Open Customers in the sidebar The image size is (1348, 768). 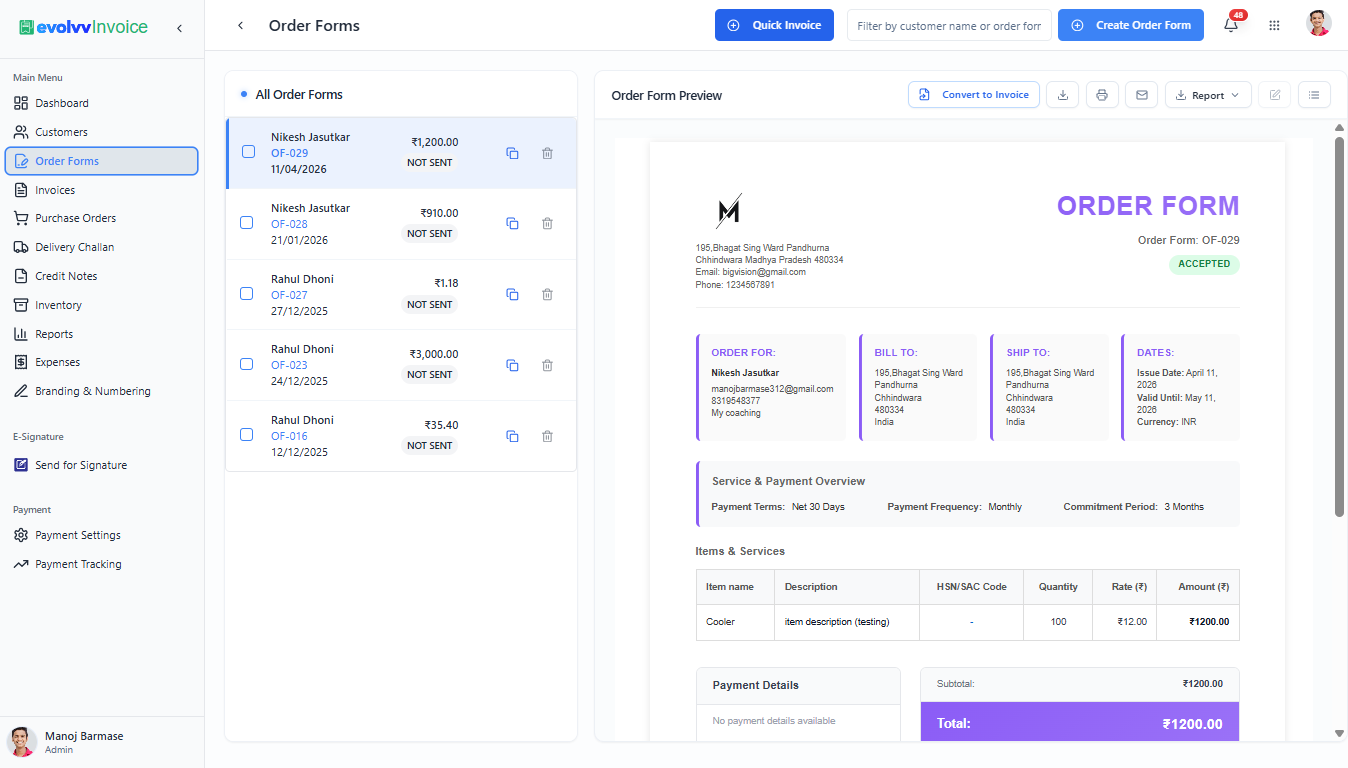point(102,132)
